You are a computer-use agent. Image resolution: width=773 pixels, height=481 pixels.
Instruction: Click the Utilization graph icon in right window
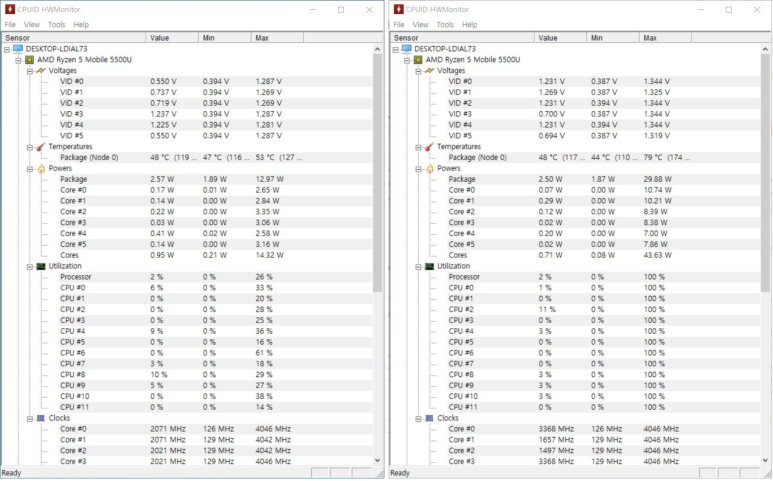coord(429,266)
